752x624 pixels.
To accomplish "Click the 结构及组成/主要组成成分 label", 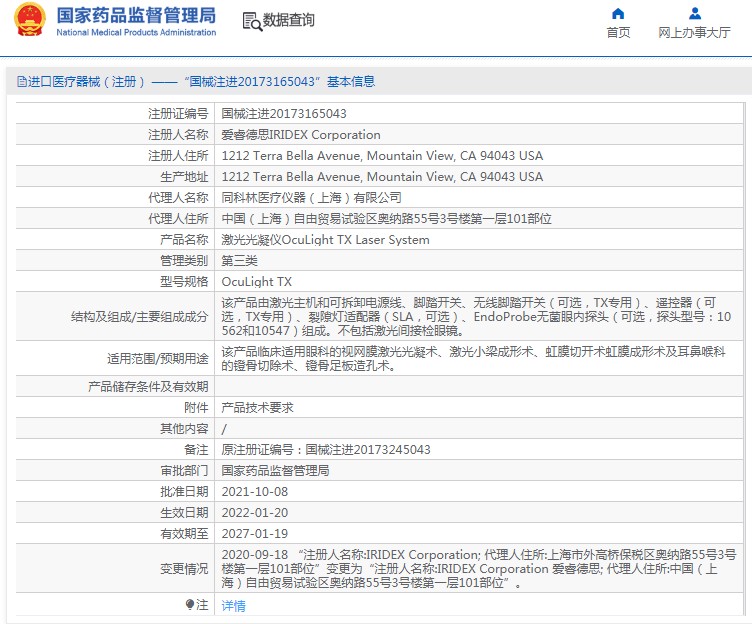I will (140, 317).
